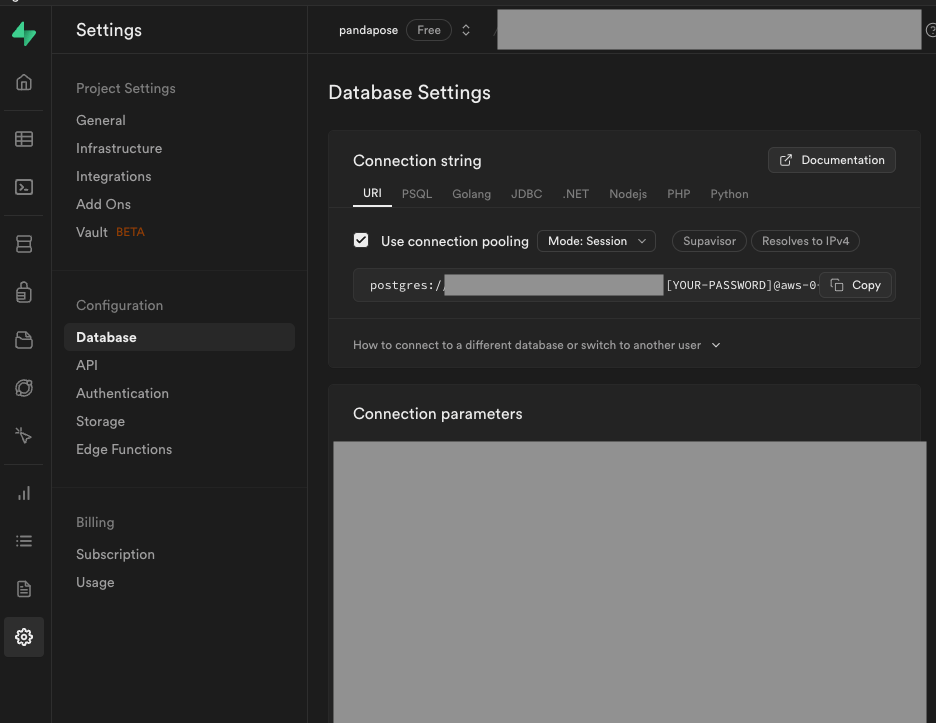Viewport: 936px width, 723px height.
Task: Open the Authentication lock icon
Action: point(24,292)
